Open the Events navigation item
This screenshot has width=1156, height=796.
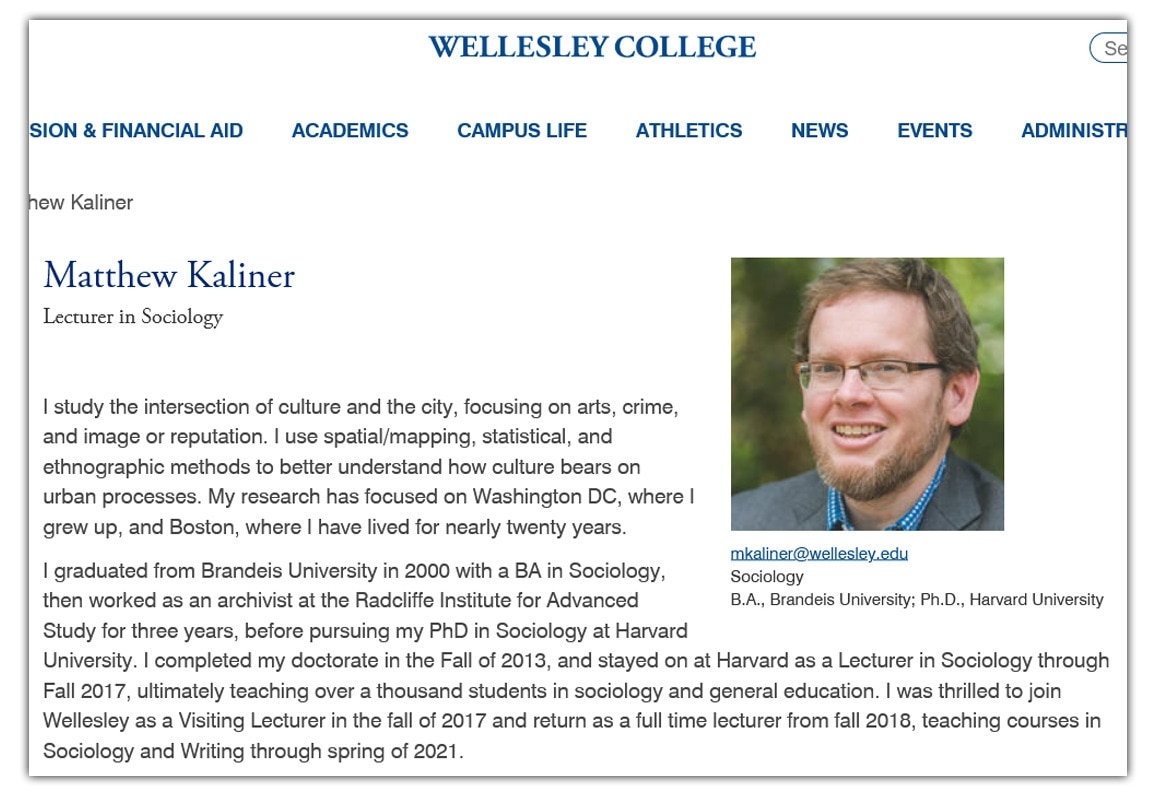point(934,131)
